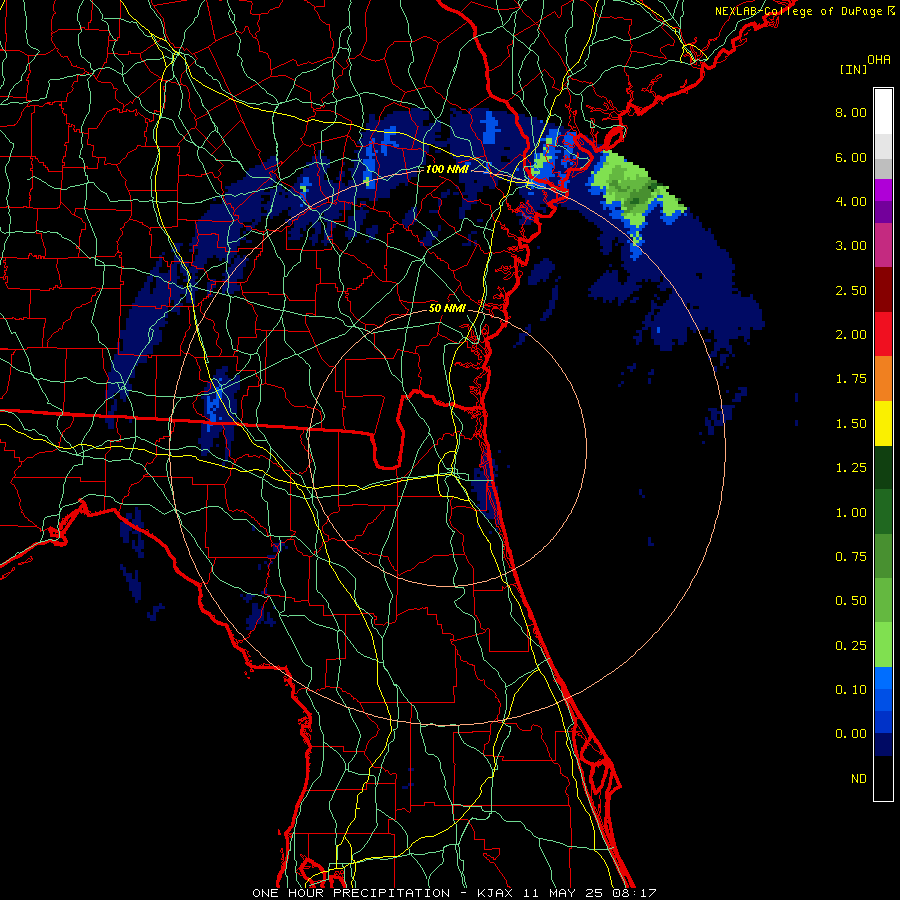
Task: Click the 4.00 legend value
Action: tap(851, 201)
